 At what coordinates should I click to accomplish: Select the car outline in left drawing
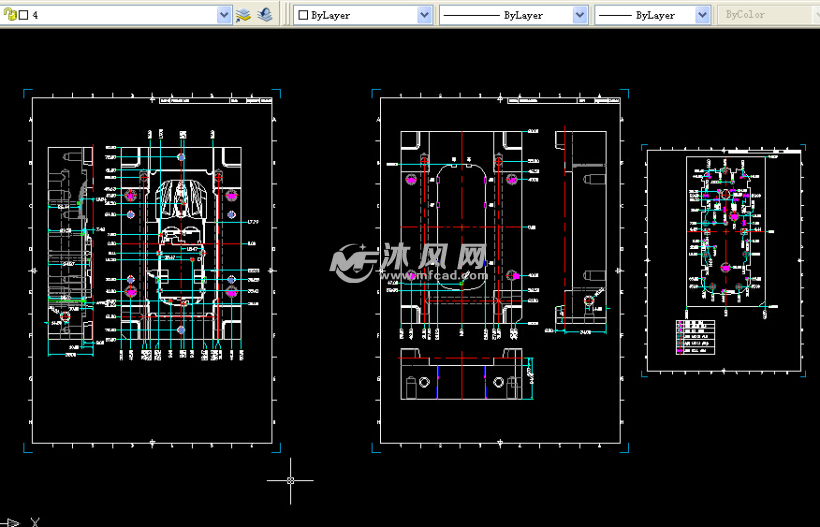tap(180, 243)
